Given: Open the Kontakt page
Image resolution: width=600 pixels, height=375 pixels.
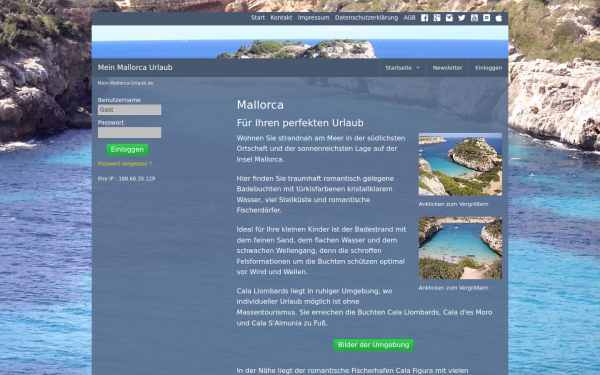Looking at the screenshot, I should click(x=281, y=18).
